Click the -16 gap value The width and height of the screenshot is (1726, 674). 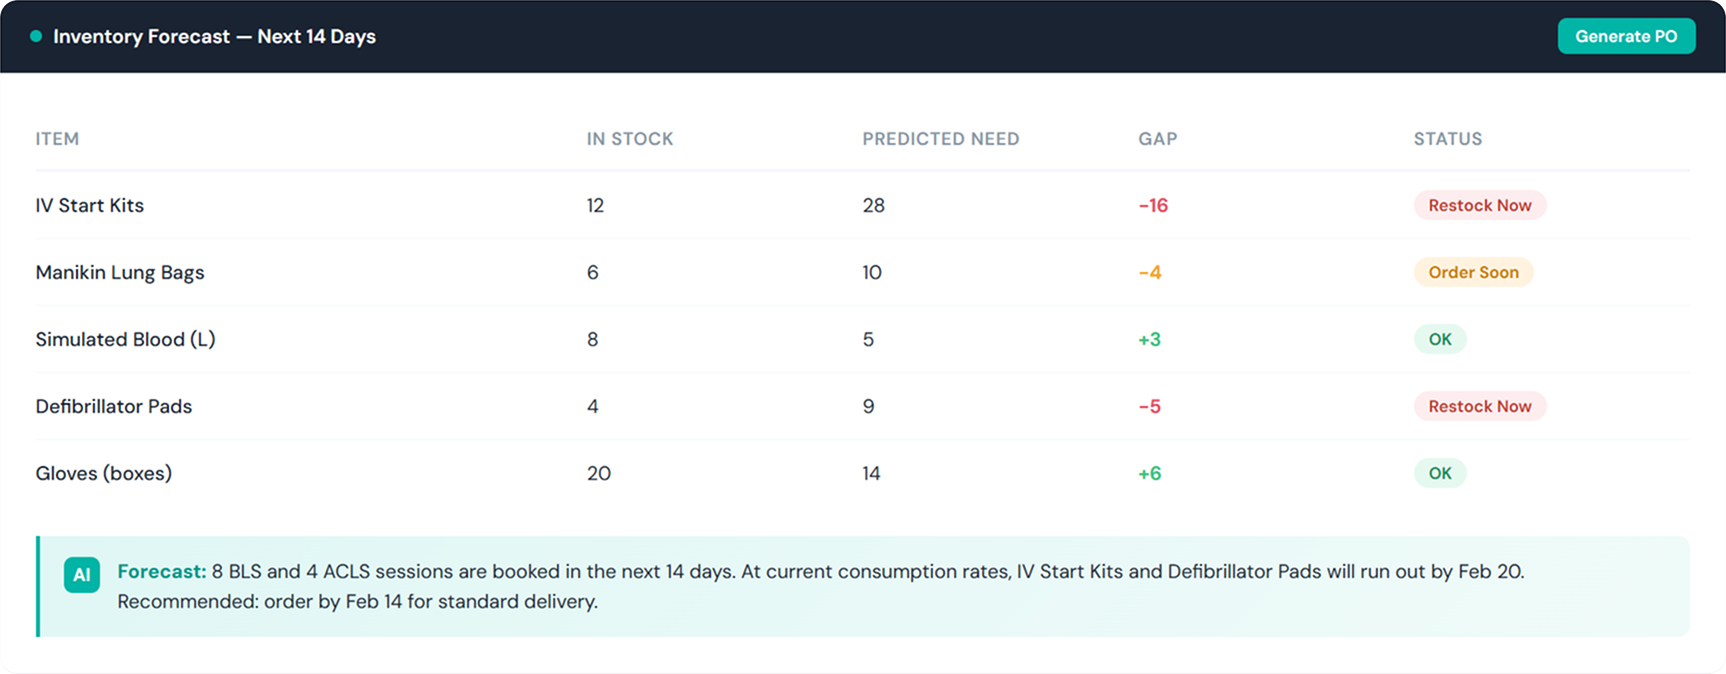pyautogui.click(x=1153, y=205)
